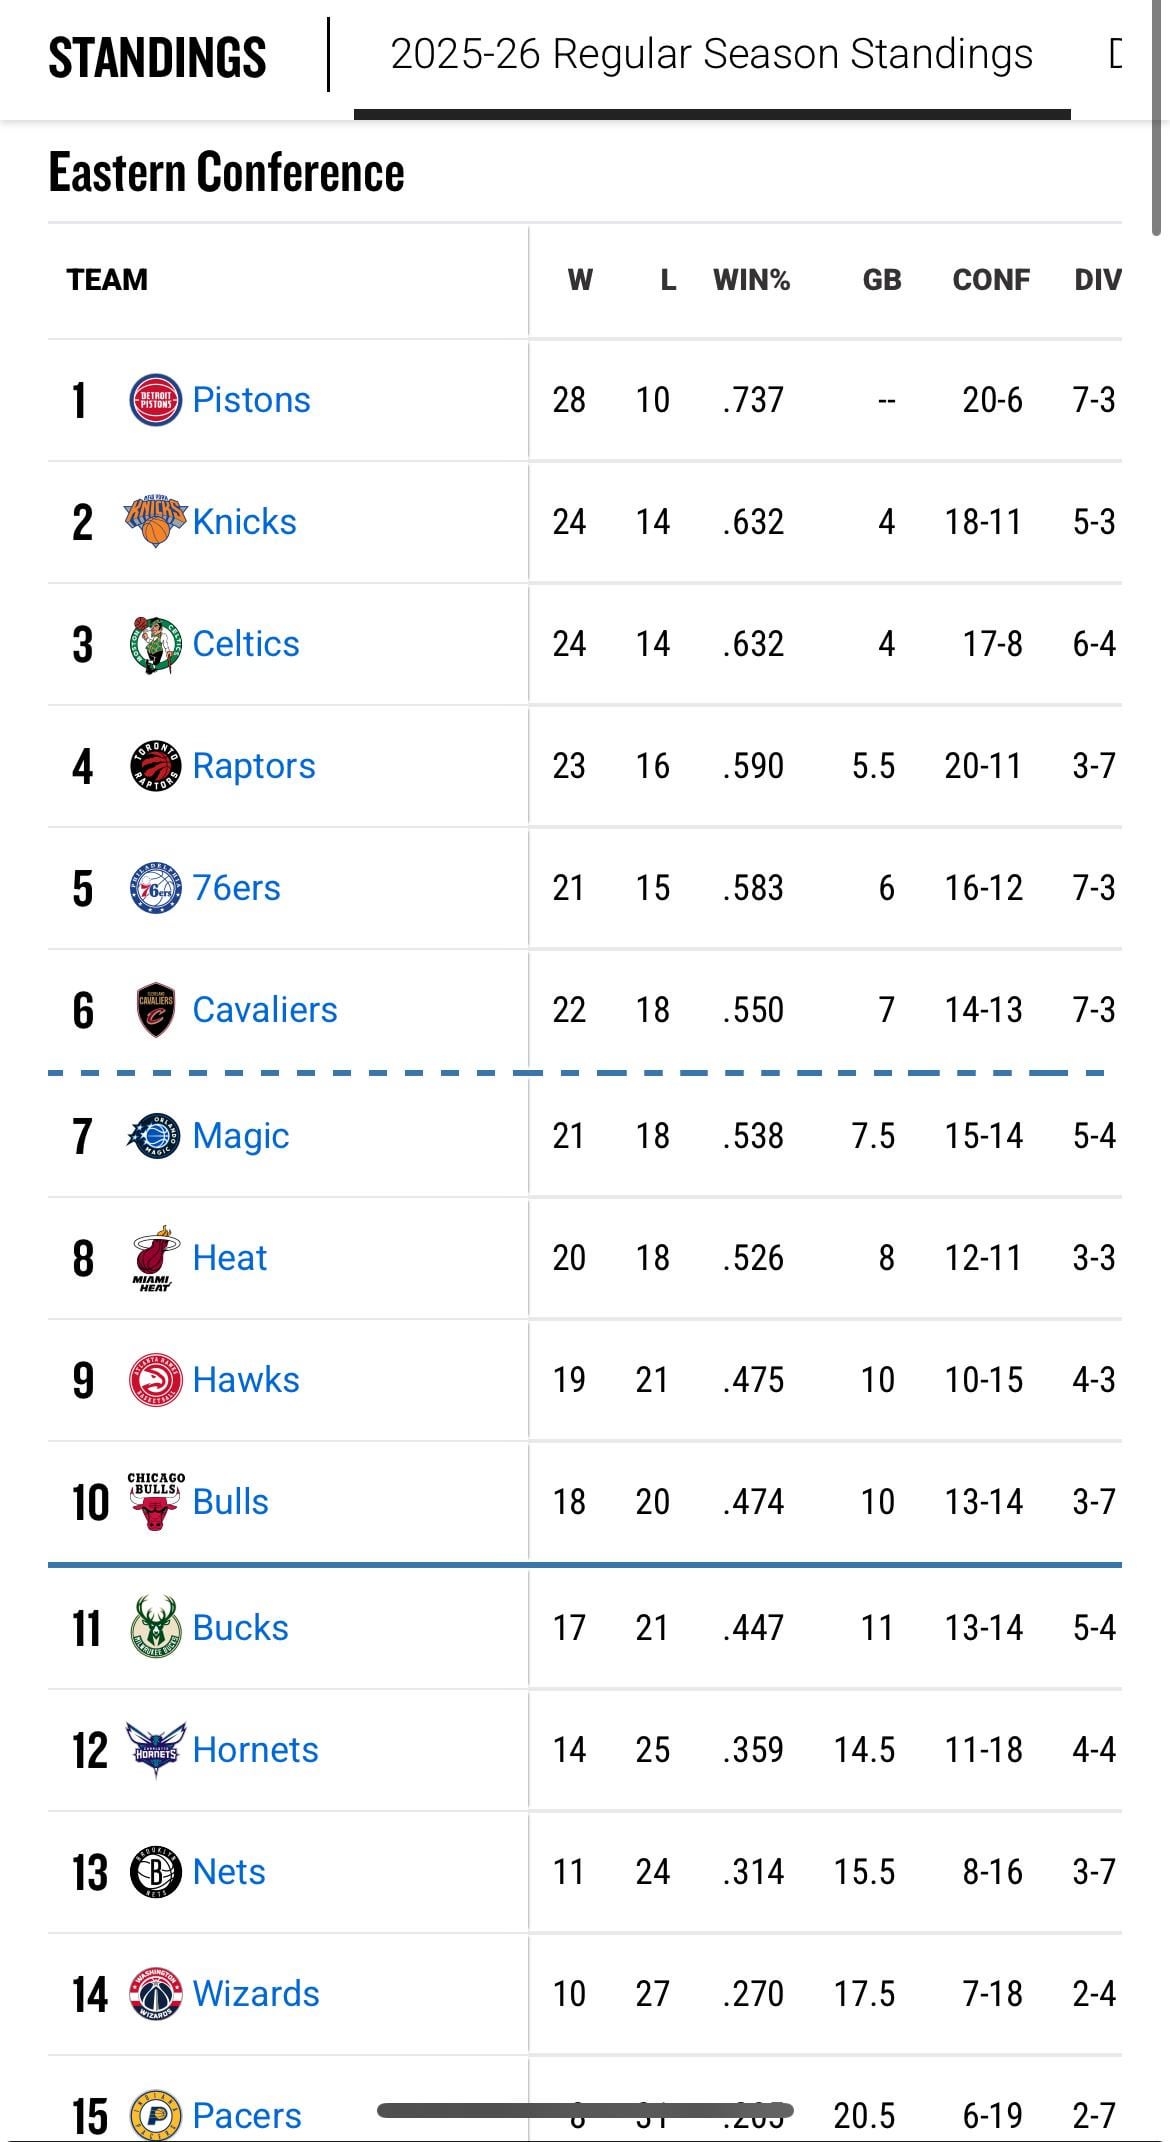Open the Wizards team page link
1170x2142 pixels.
256,1994
